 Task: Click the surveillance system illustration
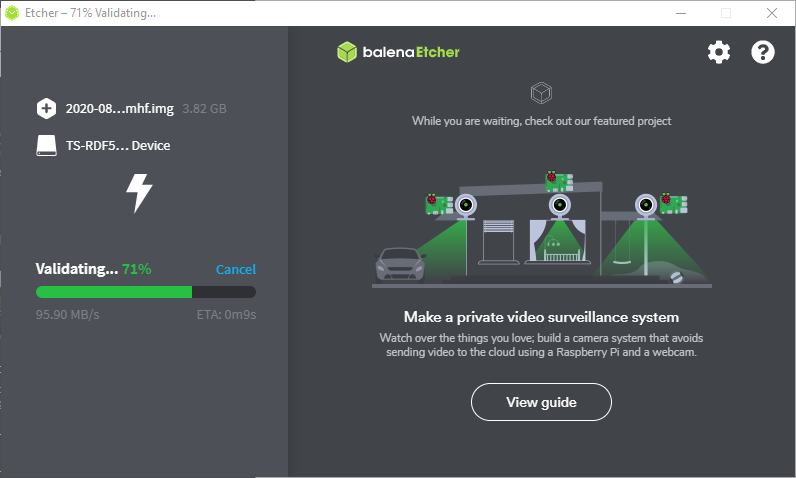(x=541, y=230)
